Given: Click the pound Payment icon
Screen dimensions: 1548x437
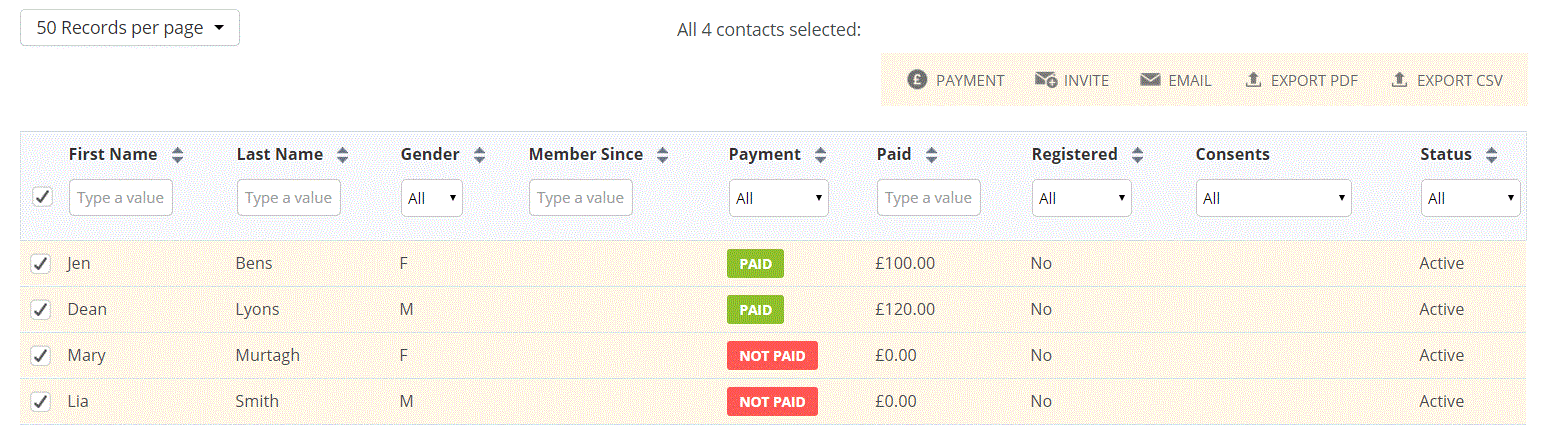Looking at the screenshot, I should [x=917, y=80].
